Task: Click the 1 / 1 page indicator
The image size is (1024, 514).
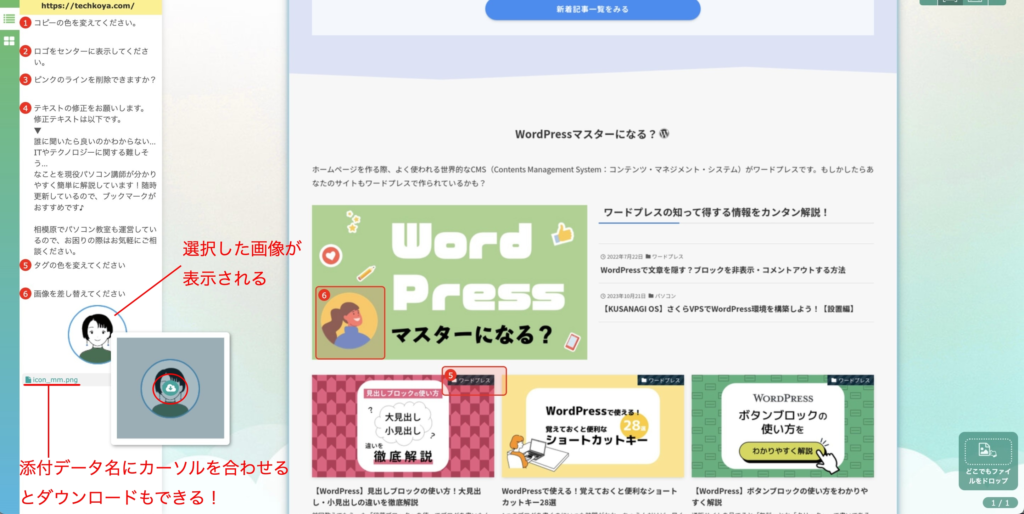Action: pos(1000,503)
